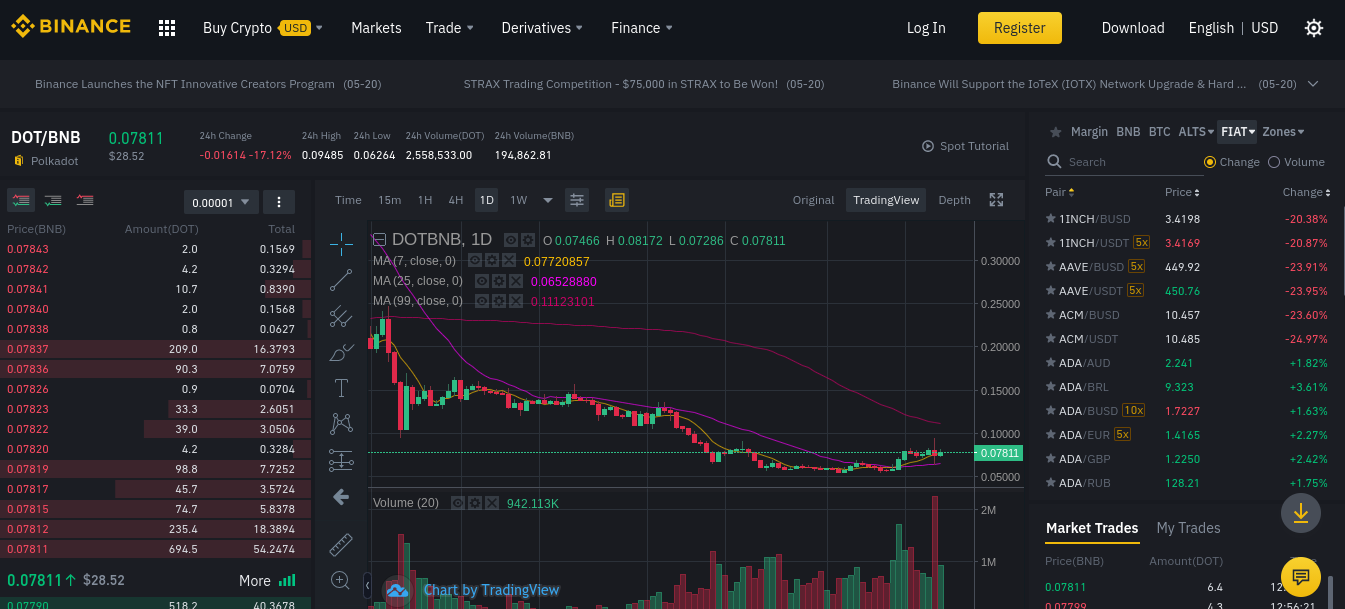Click the Log In link
This screenshot has width=1345, height=609.
926,28
